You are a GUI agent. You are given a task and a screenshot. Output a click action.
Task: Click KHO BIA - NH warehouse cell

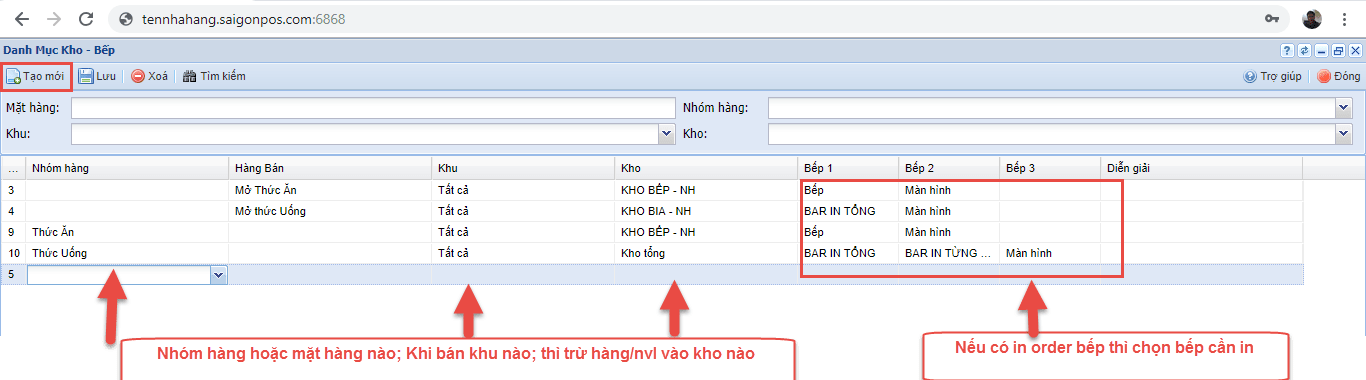point(706,211)
